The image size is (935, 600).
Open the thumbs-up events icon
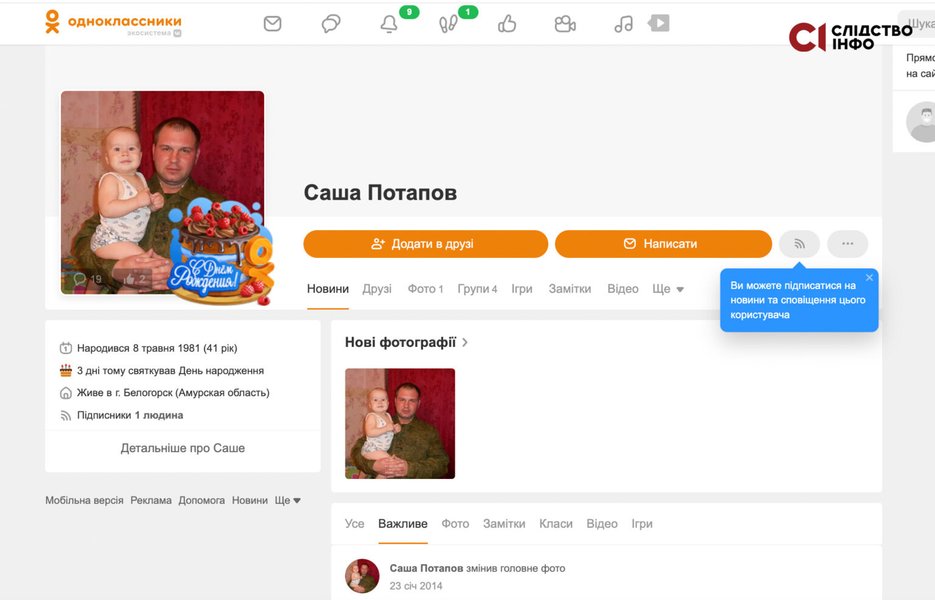pos(507,24)
